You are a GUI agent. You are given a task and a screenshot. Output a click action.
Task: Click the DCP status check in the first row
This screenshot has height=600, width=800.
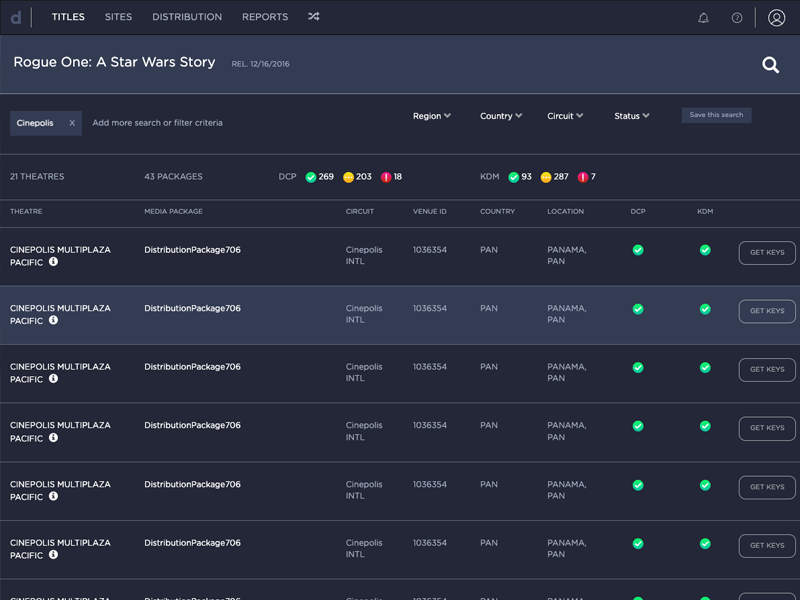pyautogui.click(x=638, y=250)
